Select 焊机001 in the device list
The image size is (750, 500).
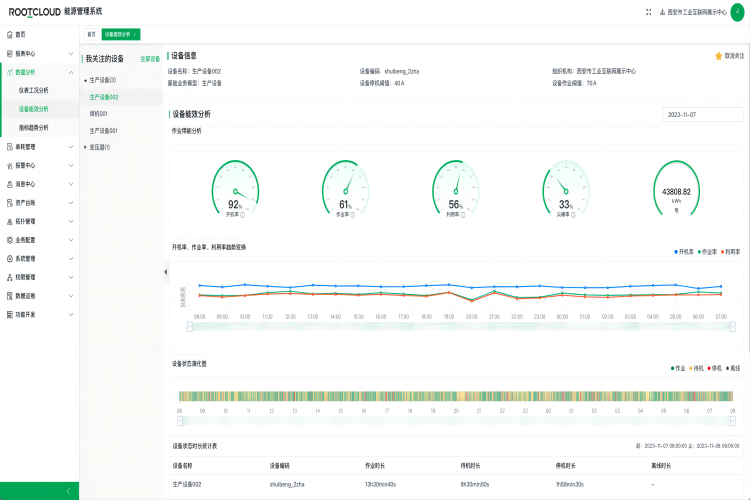(98, 113)
